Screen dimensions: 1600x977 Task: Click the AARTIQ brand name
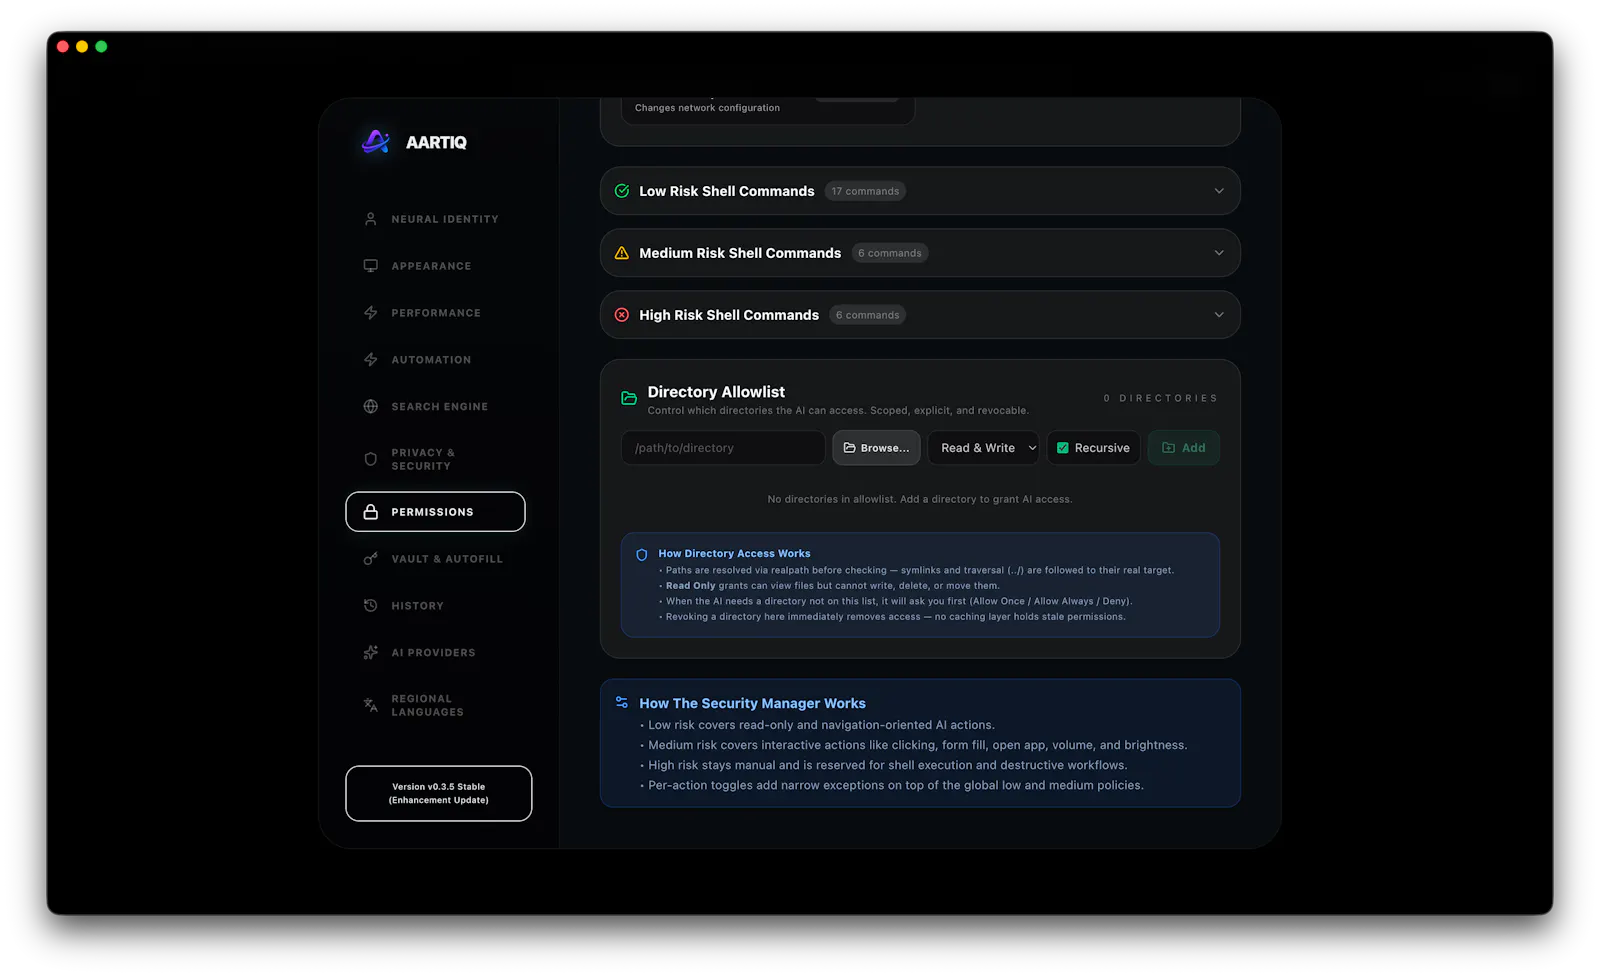(x=436, y=142)
